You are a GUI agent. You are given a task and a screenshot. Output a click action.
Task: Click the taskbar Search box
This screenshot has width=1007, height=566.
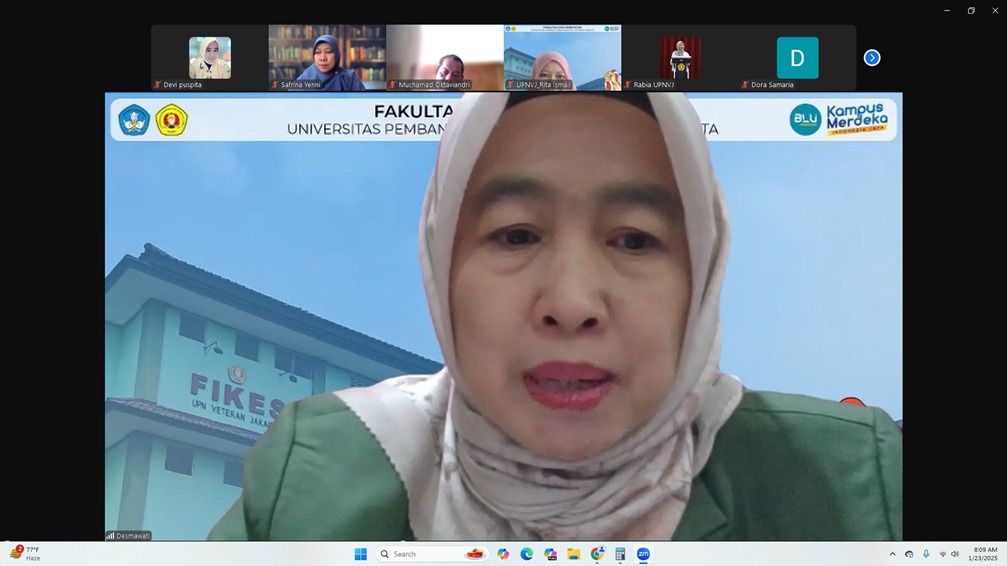pos(420,554)
